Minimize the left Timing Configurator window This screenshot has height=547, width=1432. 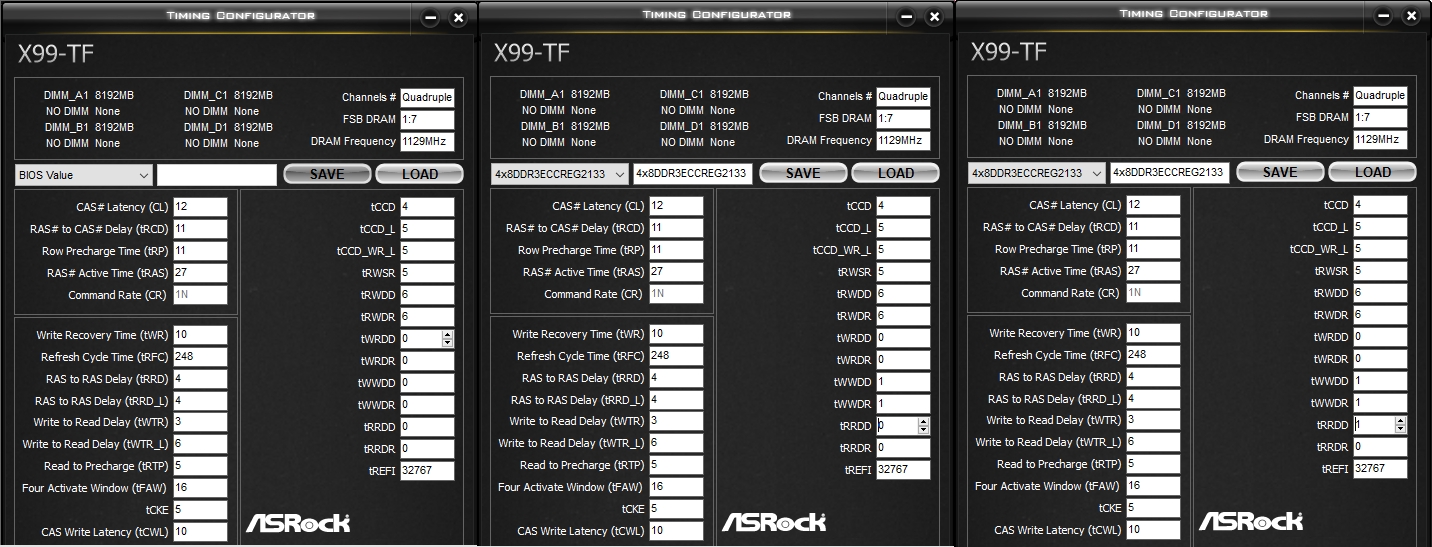point(430,18)
